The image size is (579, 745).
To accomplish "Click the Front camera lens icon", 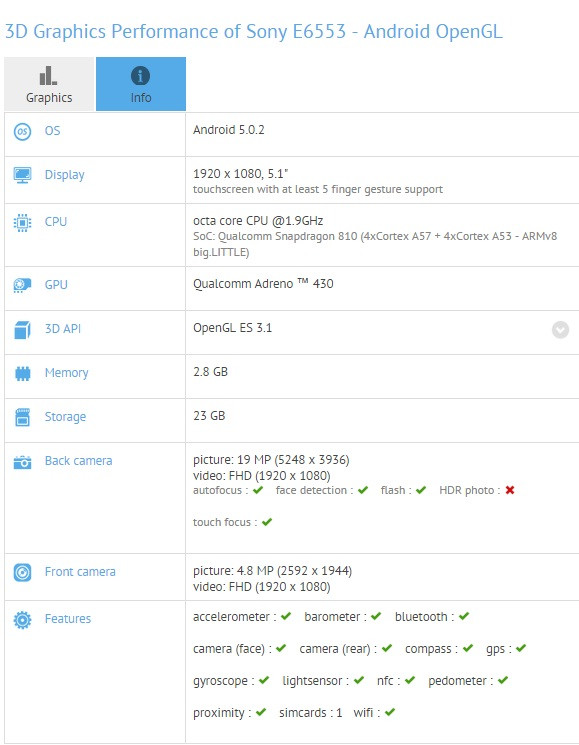I will point(22,573).
